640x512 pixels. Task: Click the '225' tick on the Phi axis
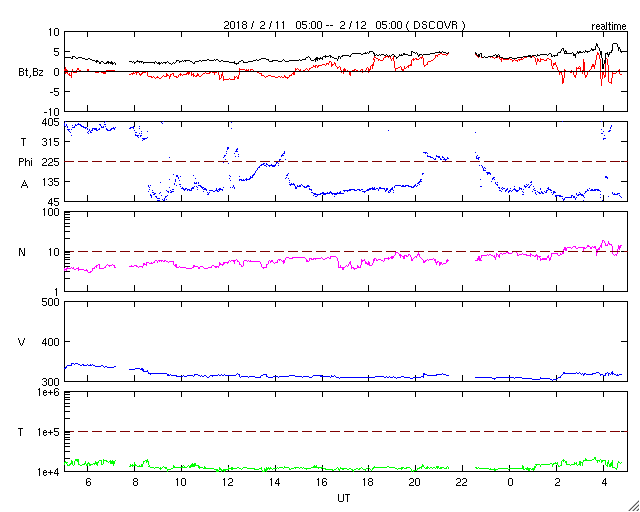[51, 162]
